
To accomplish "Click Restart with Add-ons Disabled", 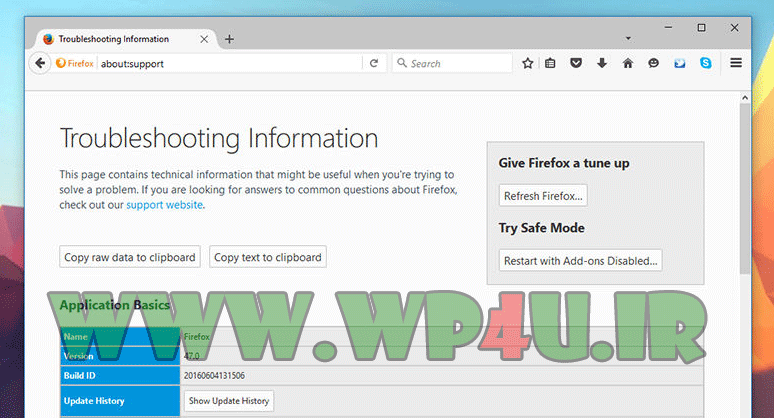I will pyautogui.click(x=580, y=261).
